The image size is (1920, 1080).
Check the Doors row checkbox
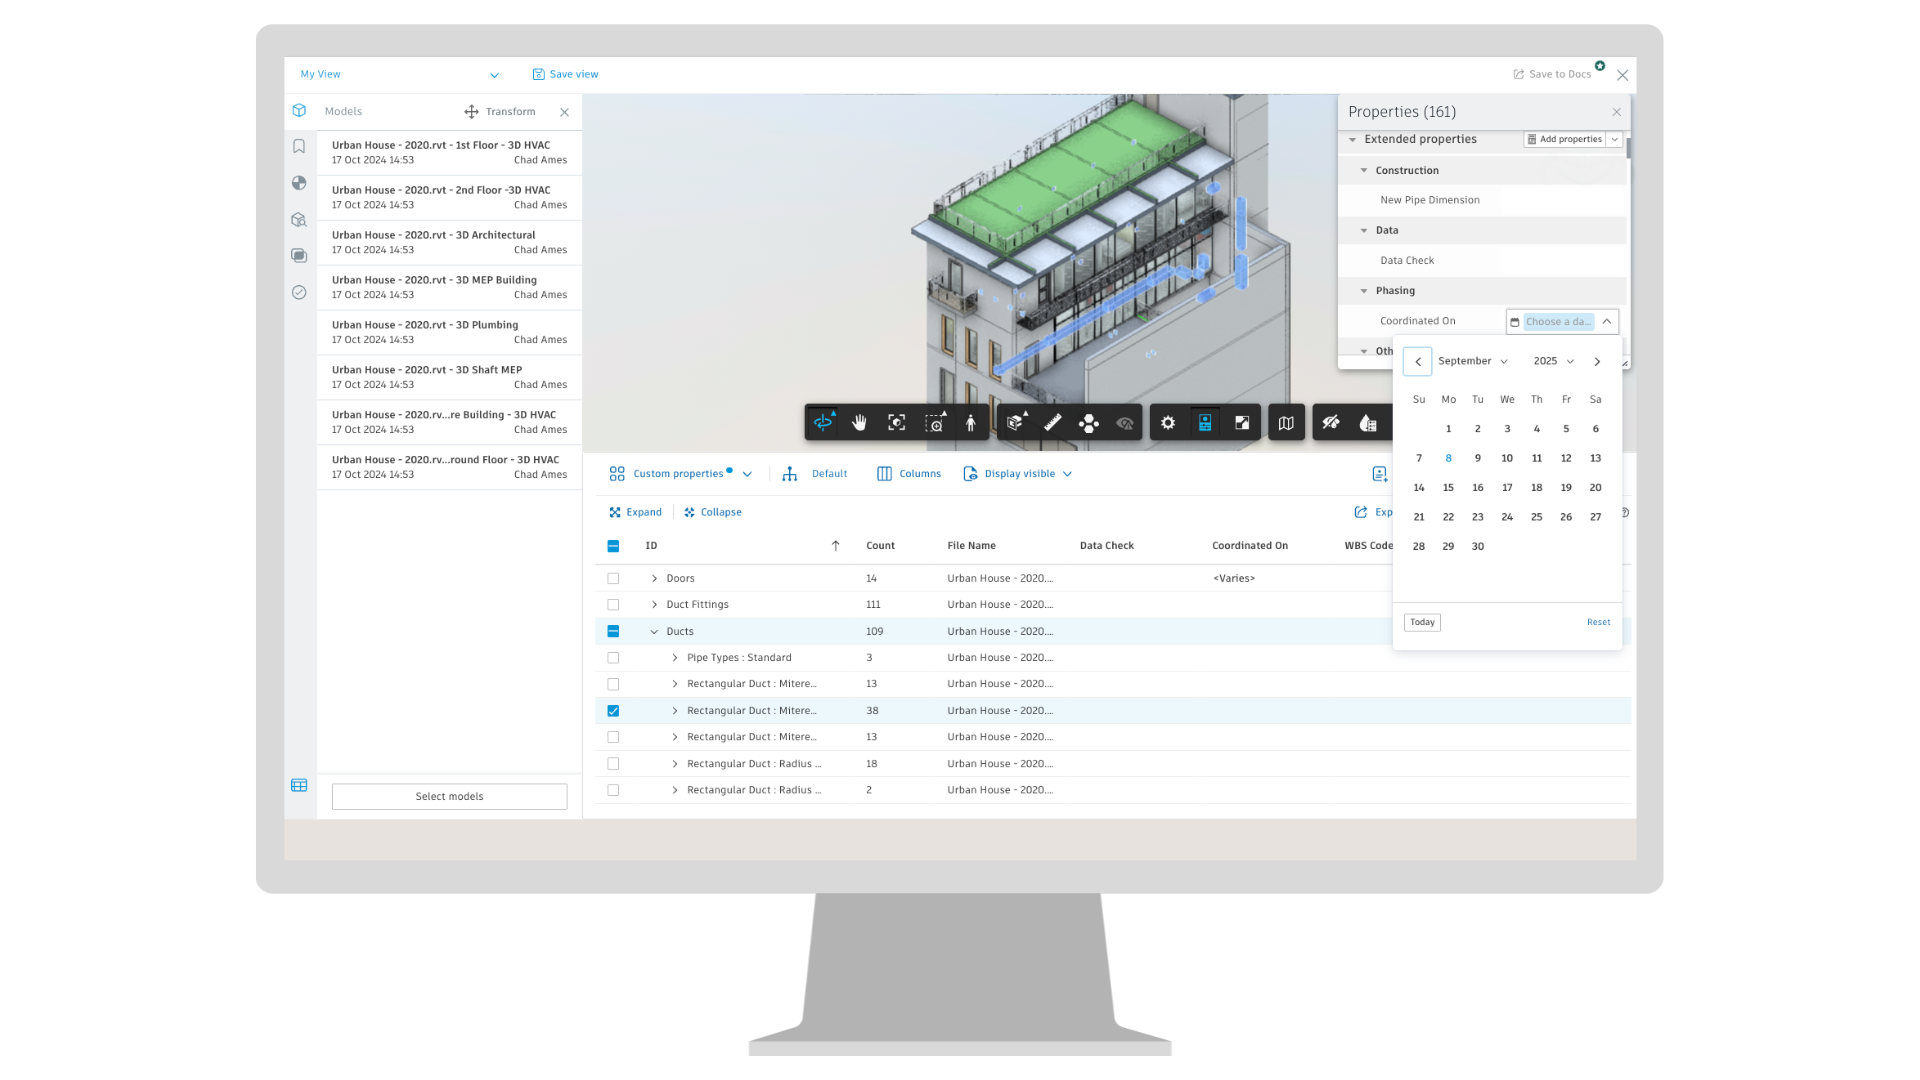pyautogui.click(x=613, y=578)
